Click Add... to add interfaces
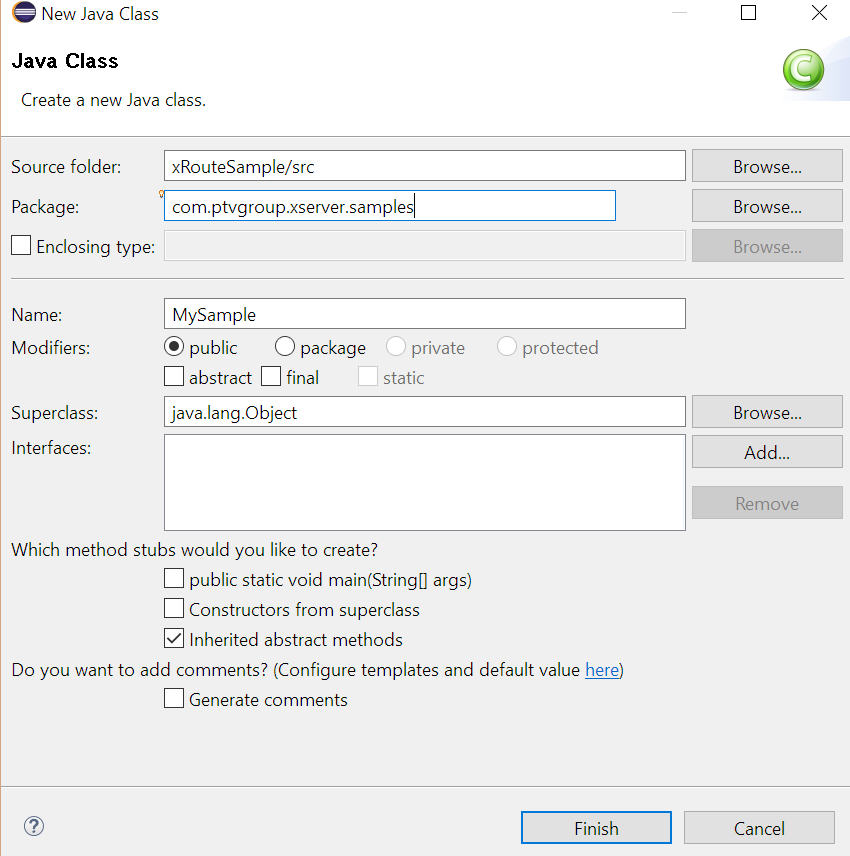 pos(767,452)
